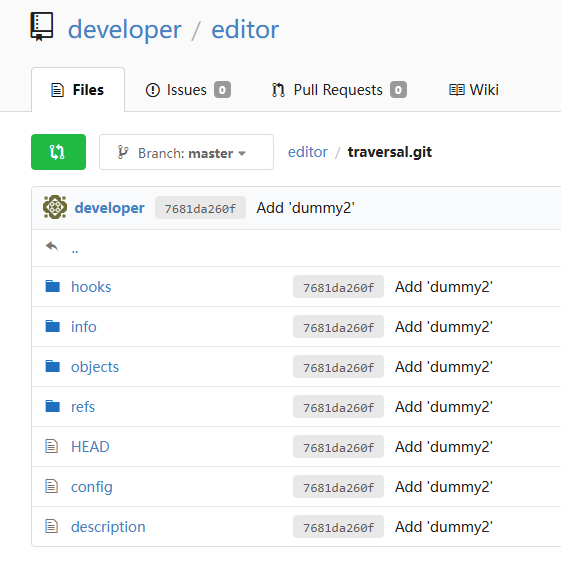Screen dimensions: 561x565
Task: Switch to the Issues tab
Action: [x=188, y=90]
